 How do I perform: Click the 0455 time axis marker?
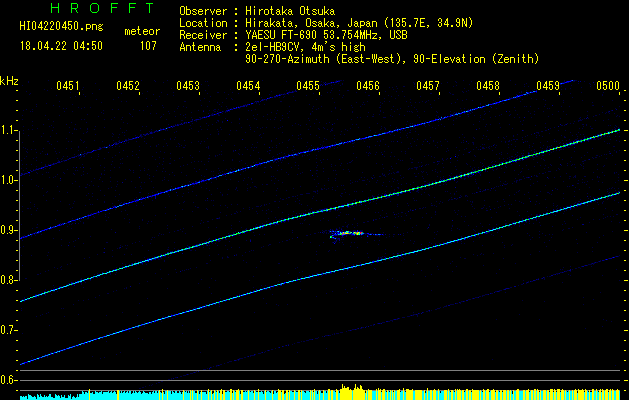(308, 85)
